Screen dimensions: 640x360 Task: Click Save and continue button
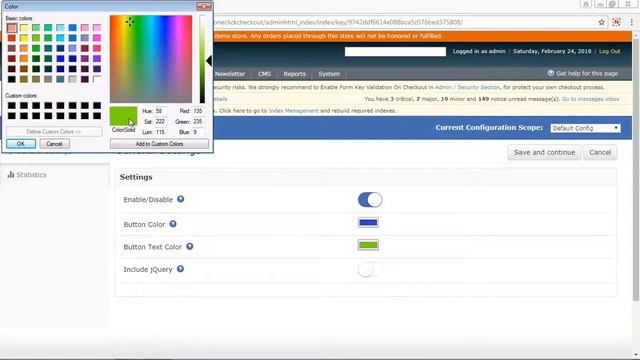[544, 152]
